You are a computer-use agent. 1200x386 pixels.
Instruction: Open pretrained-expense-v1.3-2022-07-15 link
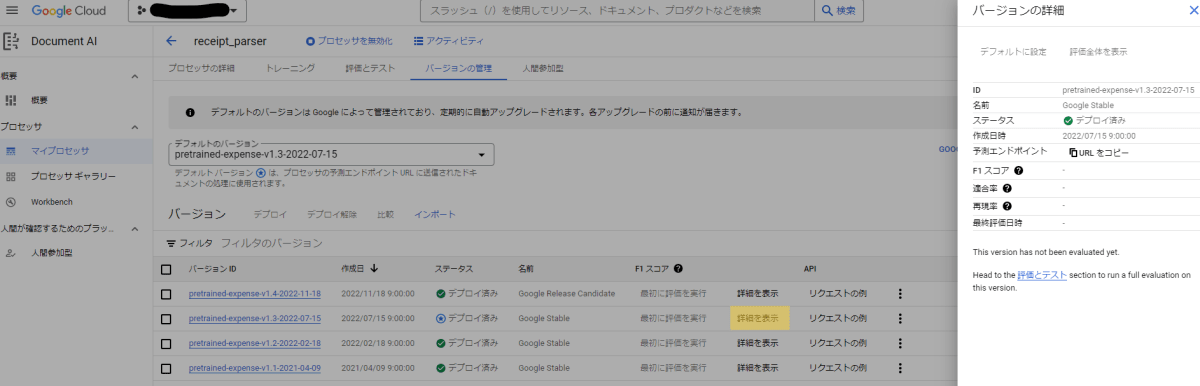[254, 318]
